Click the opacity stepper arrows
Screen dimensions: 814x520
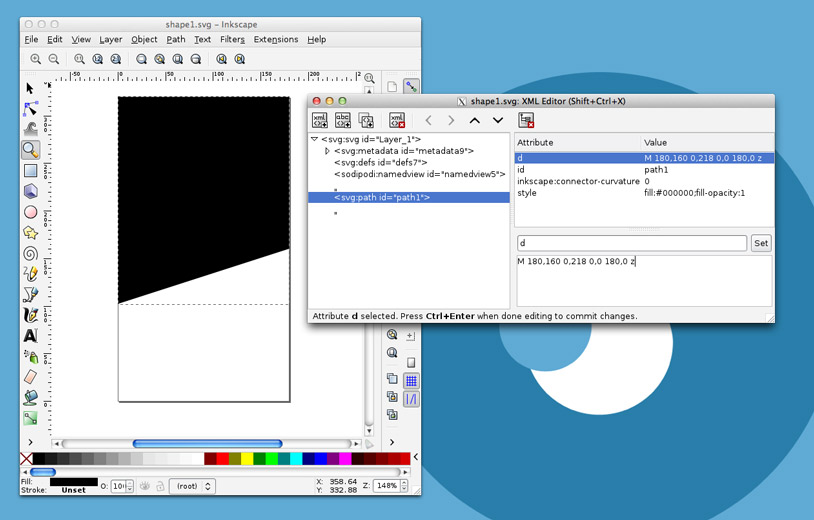click(x=130, y=486)
